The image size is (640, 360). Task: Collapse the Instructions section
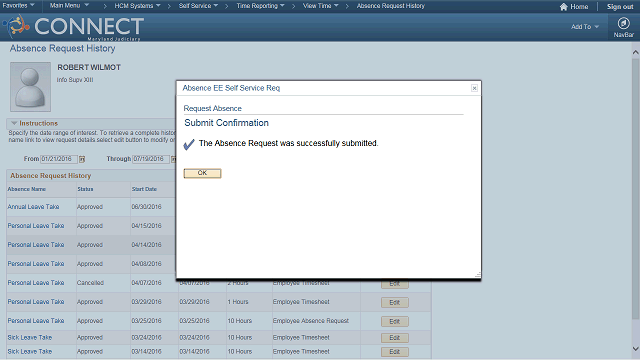[14, 123]
